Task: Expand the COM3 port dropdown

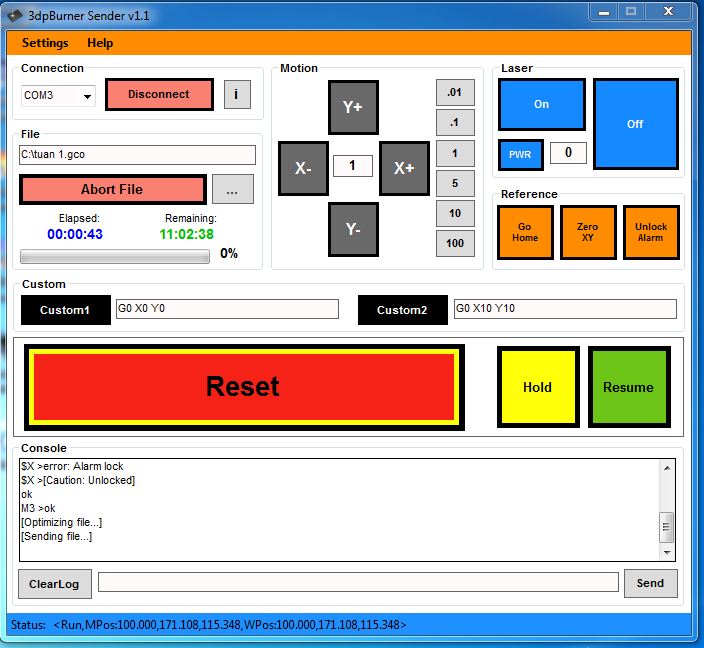Action: pos(87,96)
